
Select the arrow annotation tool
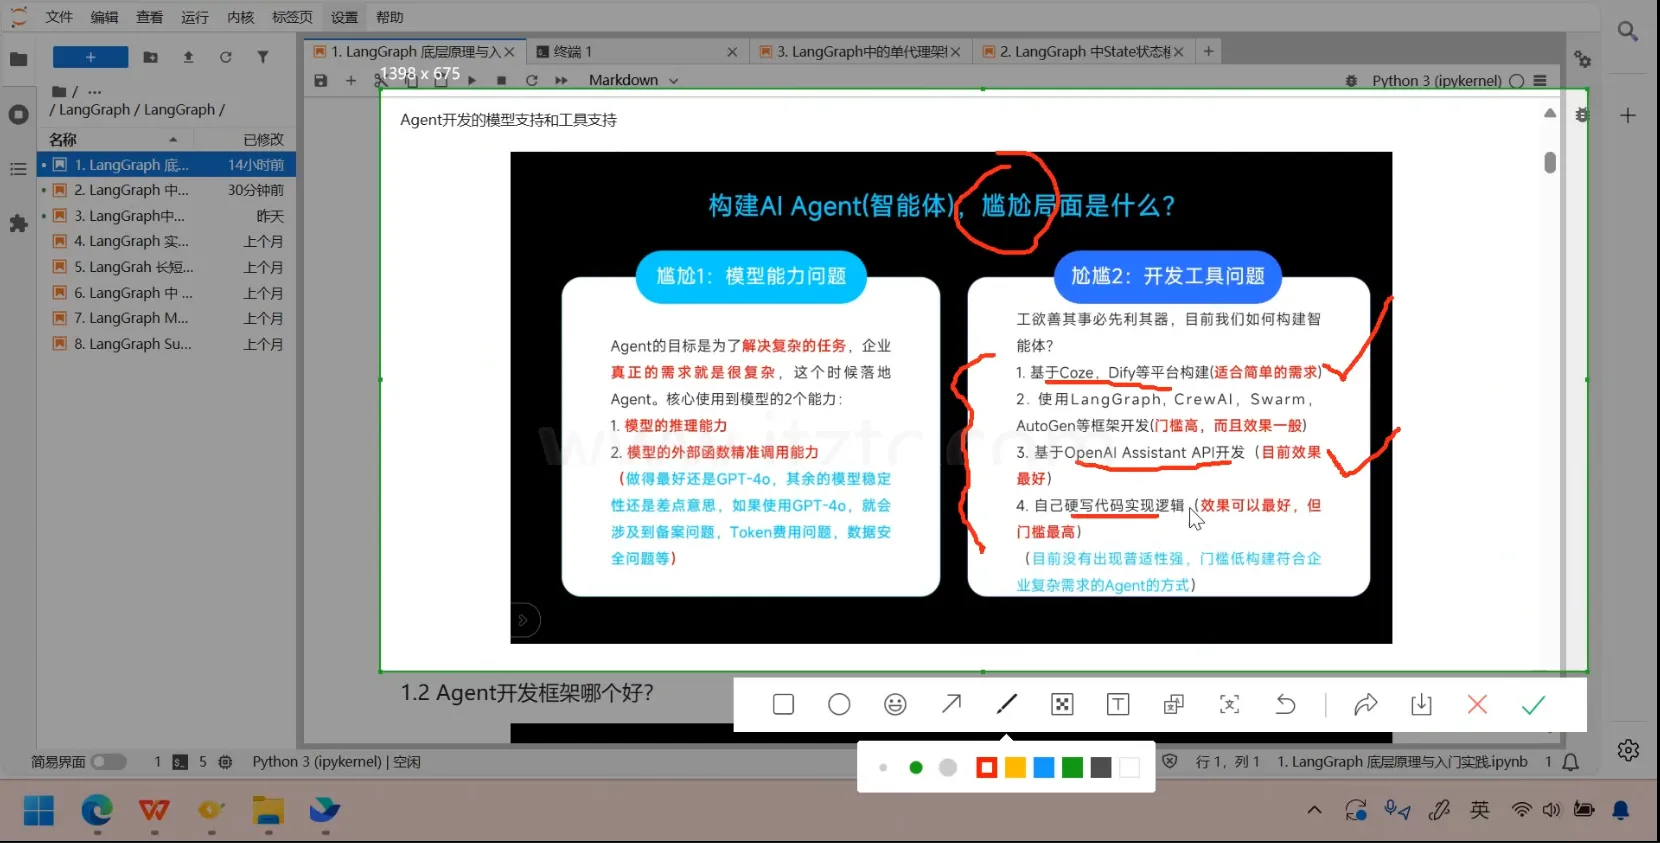tap(951, 705)
